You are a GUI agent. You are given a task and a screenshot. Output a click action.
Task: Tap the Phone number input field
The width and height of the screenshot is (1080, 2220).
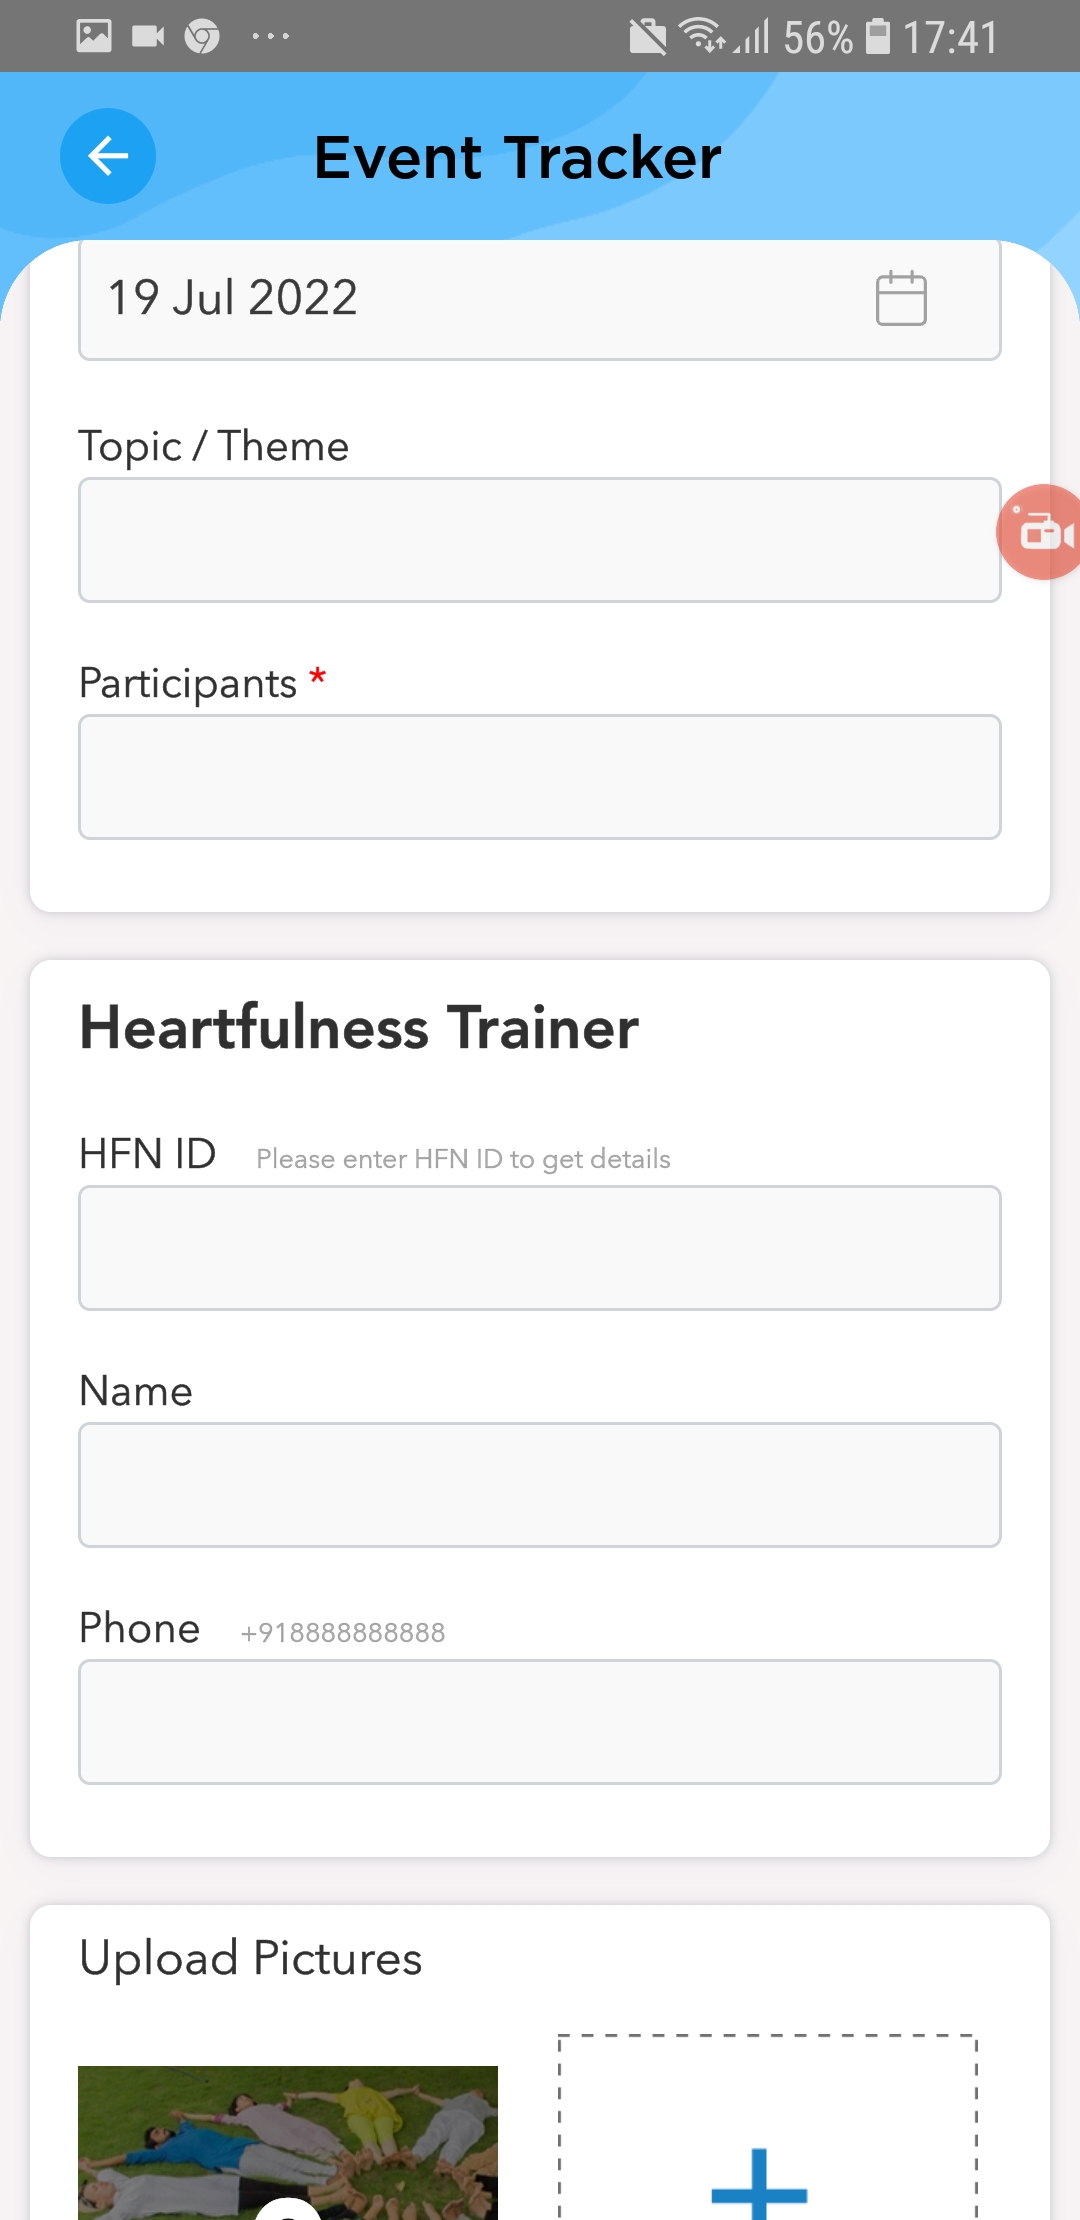(540, 1722)
